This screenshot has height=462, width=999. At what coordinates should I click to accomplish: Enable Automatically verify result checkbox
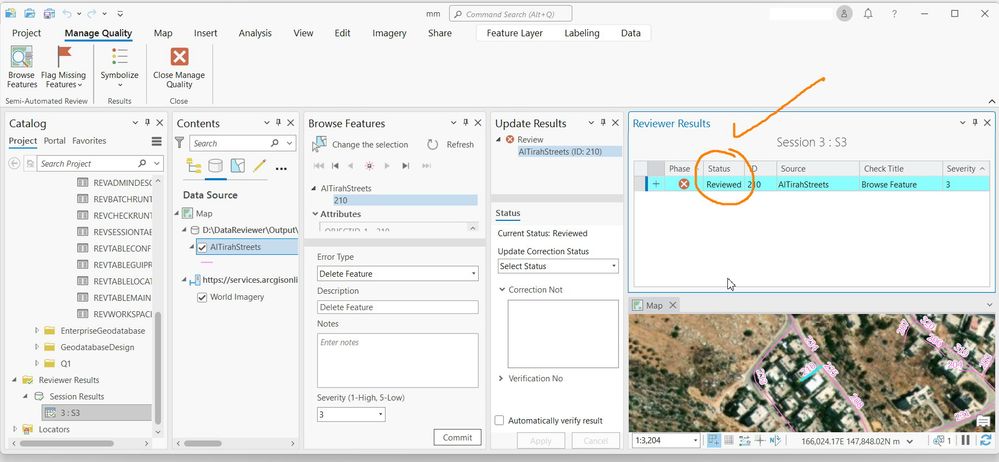click(x=500, y=421)
